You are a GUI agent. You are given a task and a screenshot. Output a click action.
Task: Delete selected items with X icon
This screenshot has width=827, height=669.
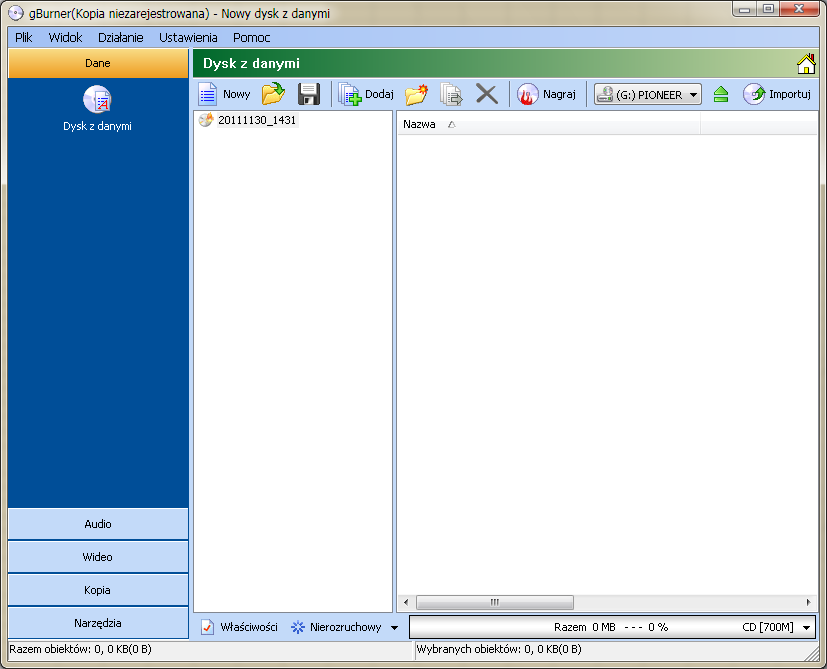tap(487, 94)
